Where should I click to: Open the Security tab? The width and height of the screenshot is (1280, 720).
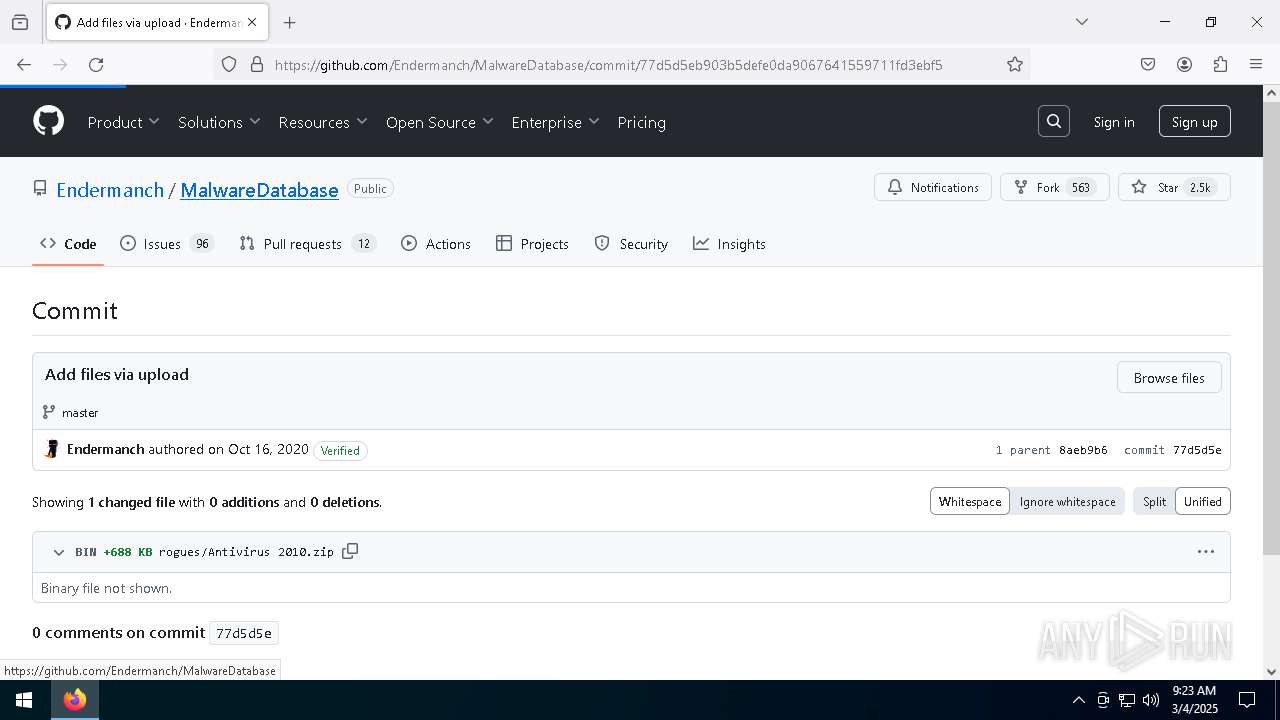click(x=631, y=244)
